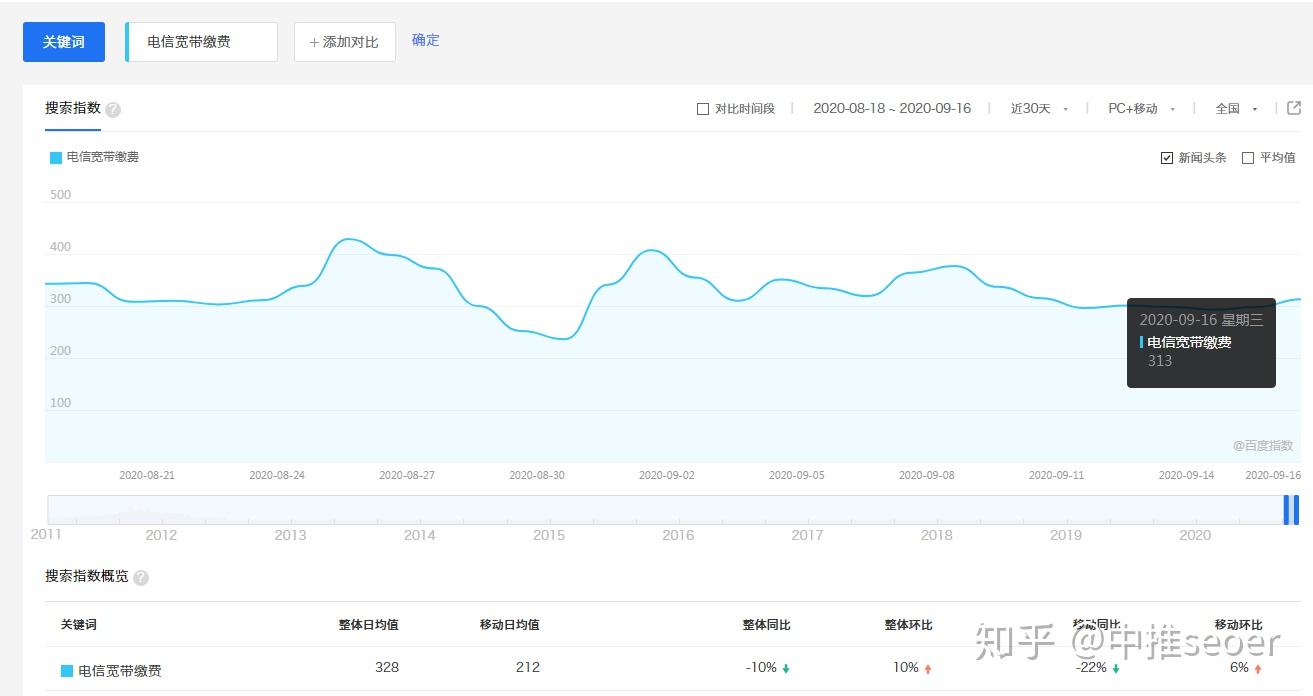Image resolution: width=1313 pixels, height=696 pixels.
Task: Open the PC+移动 source dropdown
Action: 1141,108
